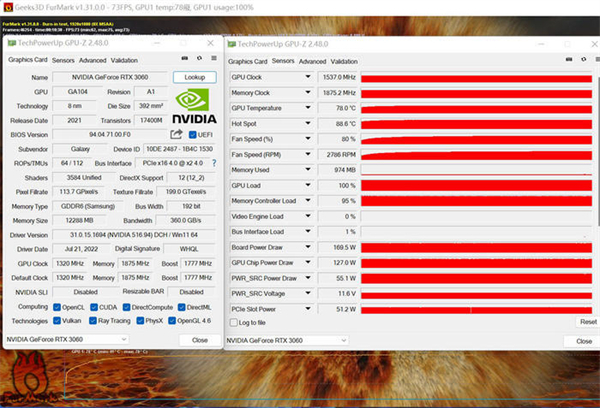This screenshot has width=600, height=408.
Task: Toggle the CUDA checkbox
Action: 94,307
